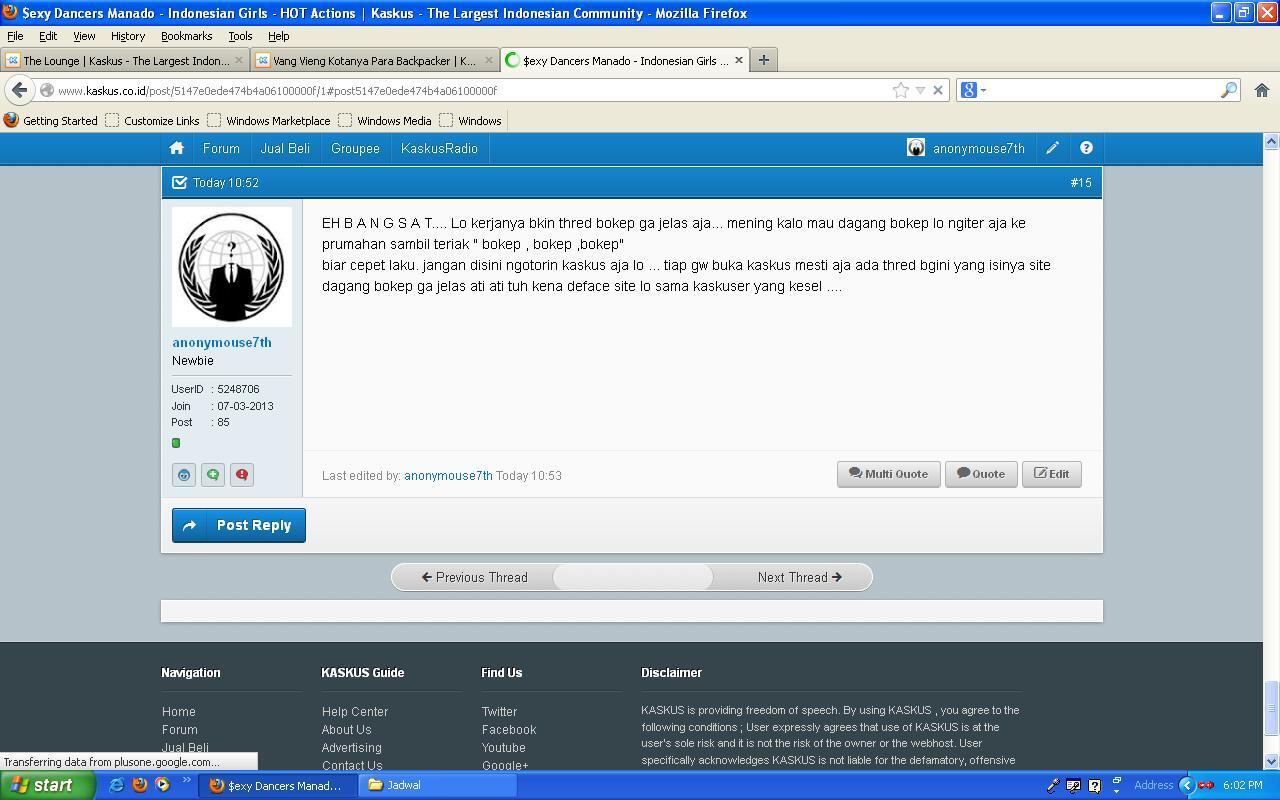This screenshot has width=1280, height=800.
Task: Launch Internet Explorer from quick launch
Action: click(x=116, y=785)
